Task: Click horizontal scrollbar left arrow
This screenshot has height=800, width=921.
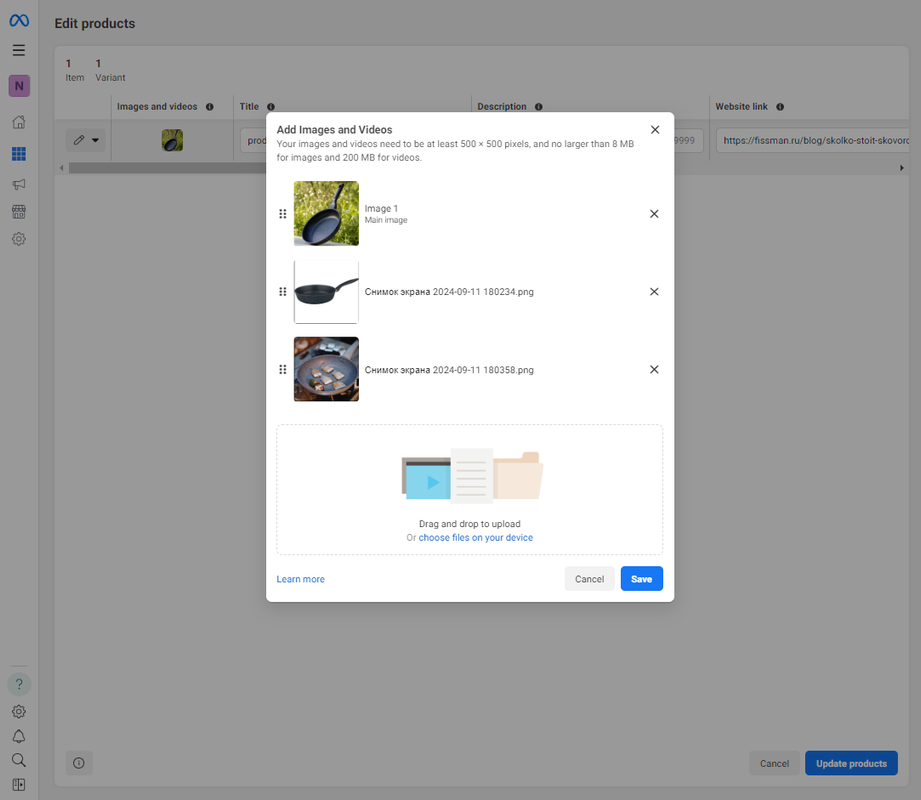Action: click(62, 168)
